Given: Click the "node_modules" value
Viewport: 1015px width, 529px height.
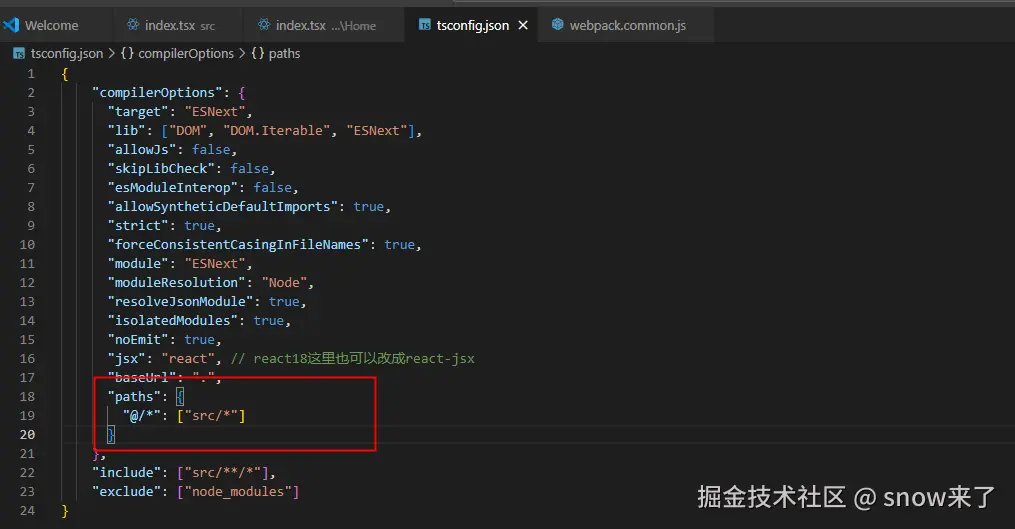Looking at the screenshot, I should pyautogui.click(x=238, y=491).
